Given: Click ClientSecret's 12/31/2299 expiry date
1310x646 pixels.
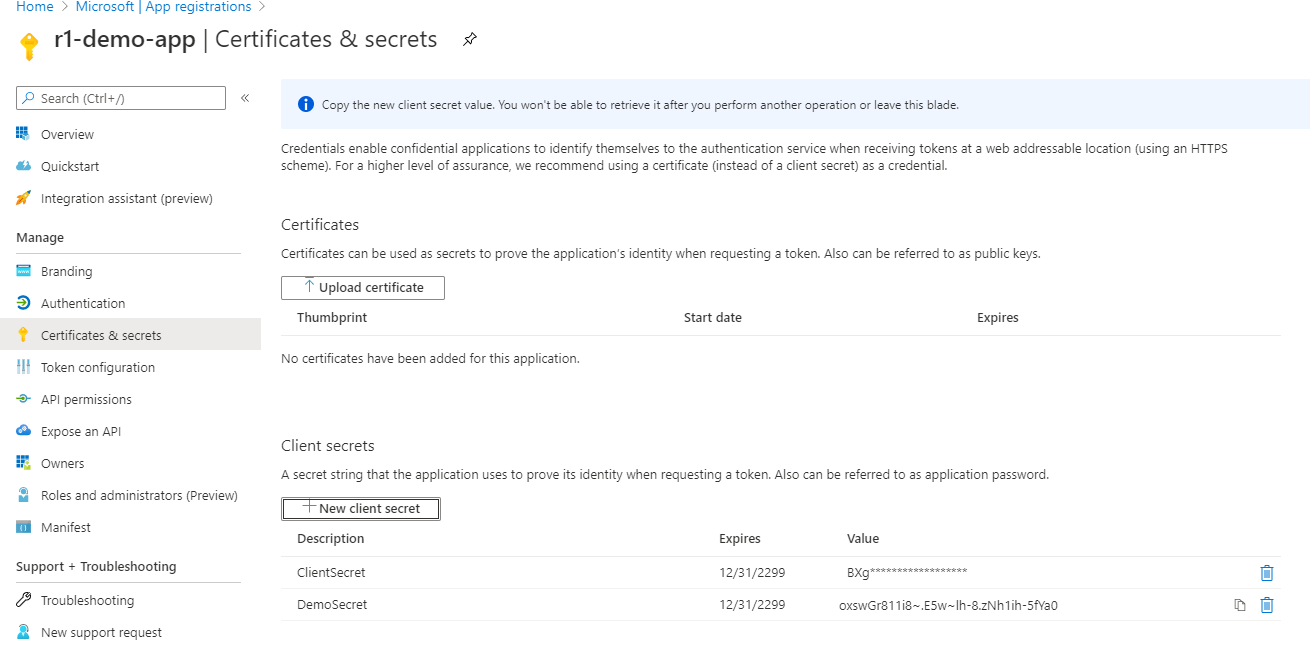Looking at the screenshot, I should click(752, 573).
